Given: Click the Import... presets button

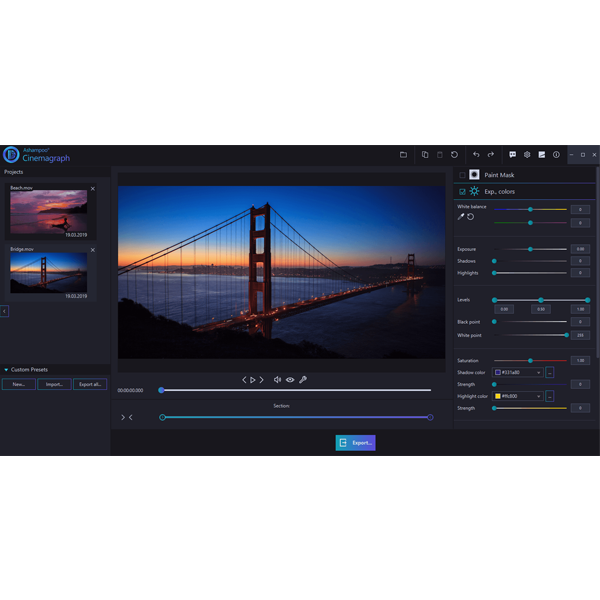Looking at the screenshot, I should coord(54,384).
